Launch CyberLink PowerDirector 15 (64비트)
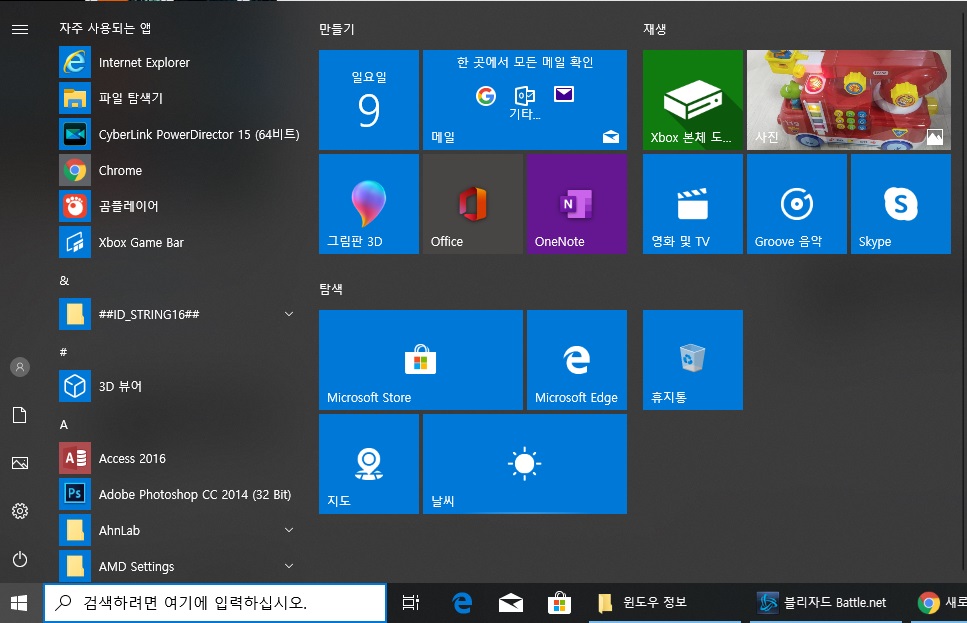The height and width of the screenshot is (623, 967). pos(179,134)
